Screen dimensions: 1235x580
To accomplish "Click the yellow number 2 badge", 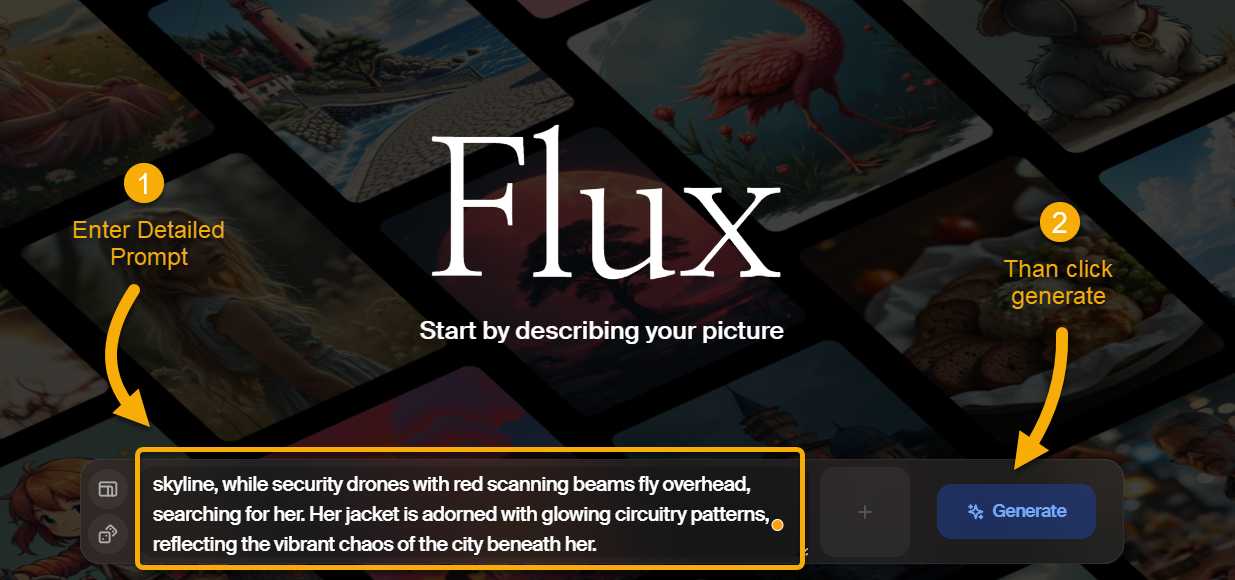I will tap(1059, 223).
